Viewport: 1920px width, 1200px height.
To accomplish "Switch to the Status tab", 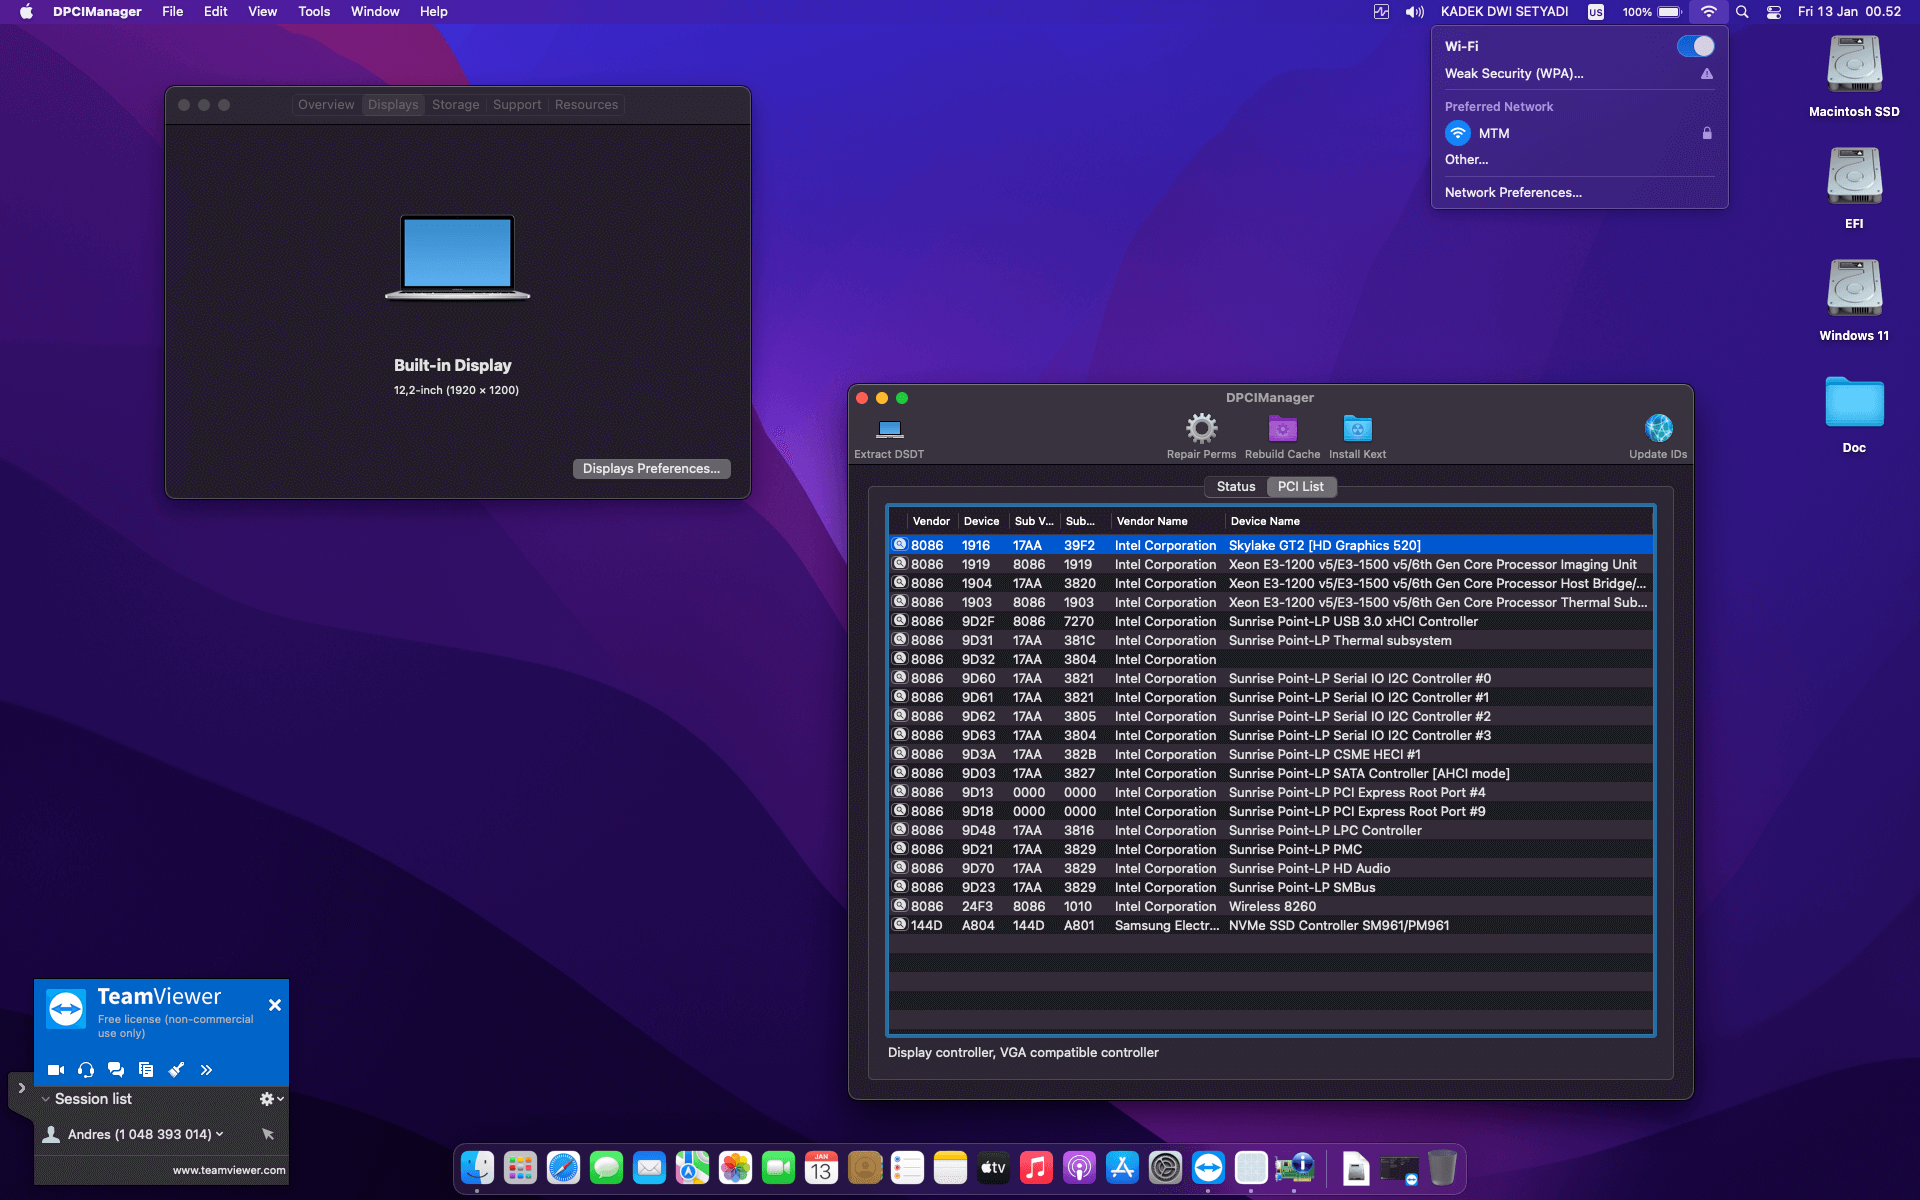I will point(1236,487).
